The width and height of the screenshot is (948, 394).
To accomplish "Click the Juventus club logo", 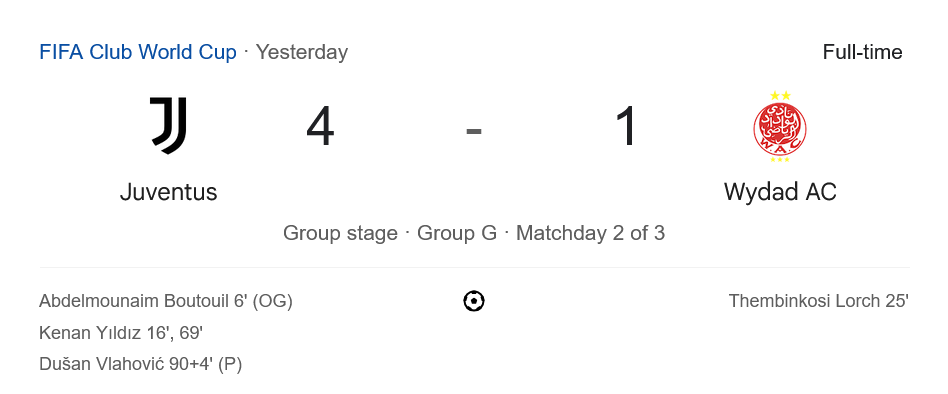I will pyautogui.click(x=168, y=125).
